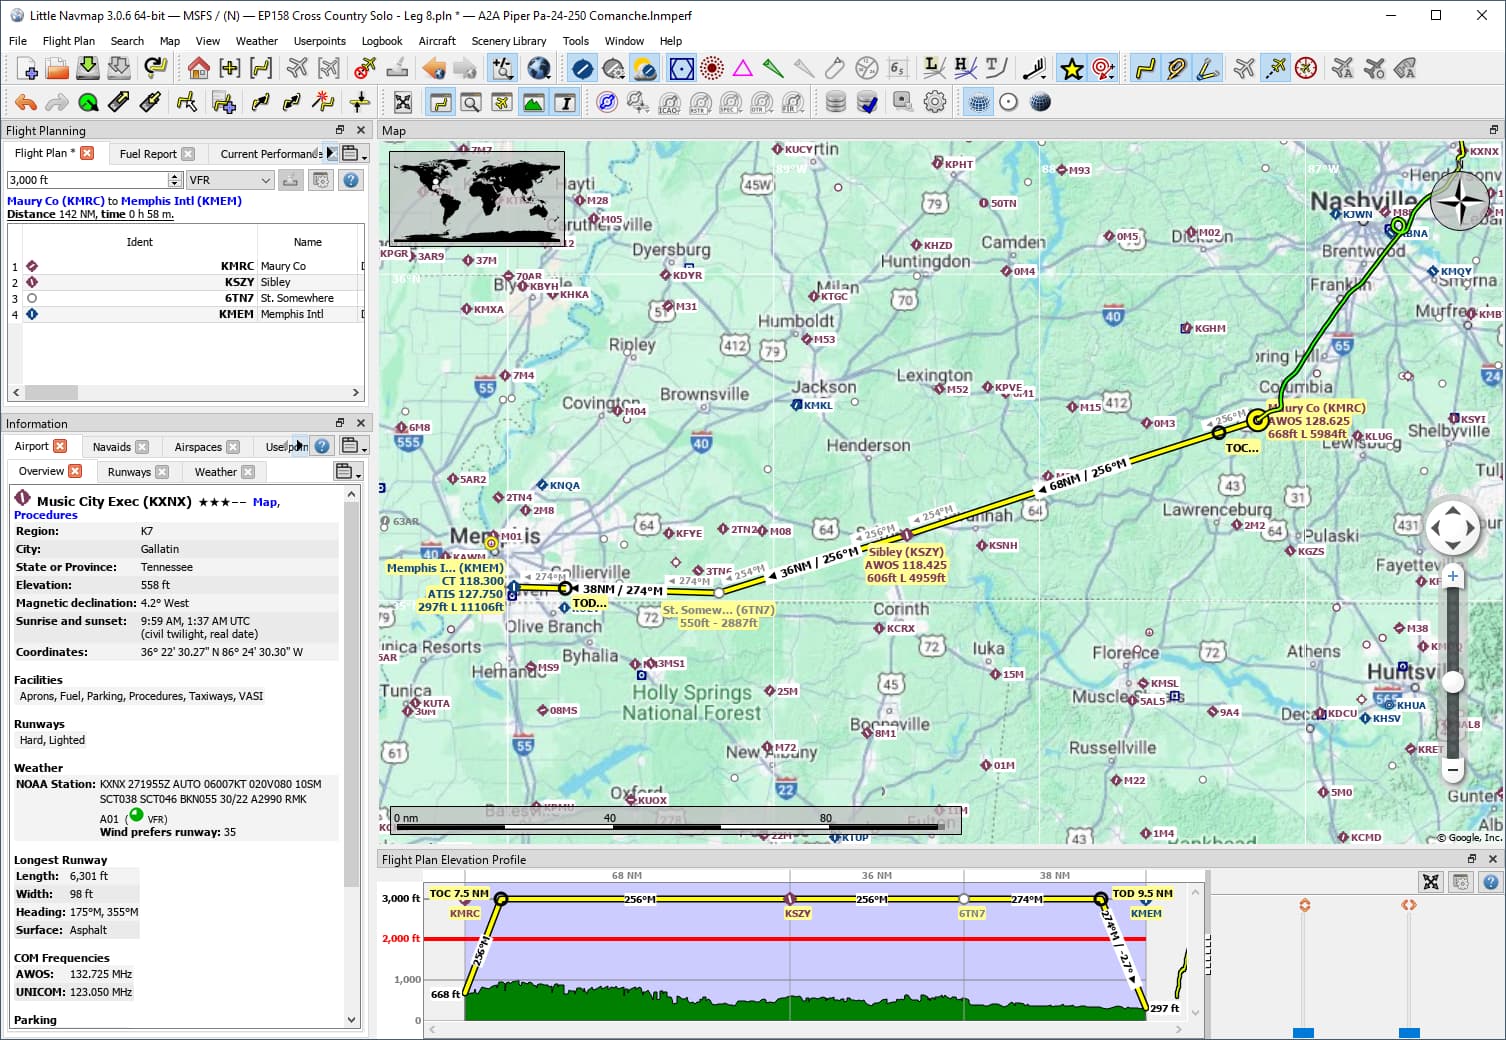
Task: Create a new flight plan
Action: (x=27, y=68)
